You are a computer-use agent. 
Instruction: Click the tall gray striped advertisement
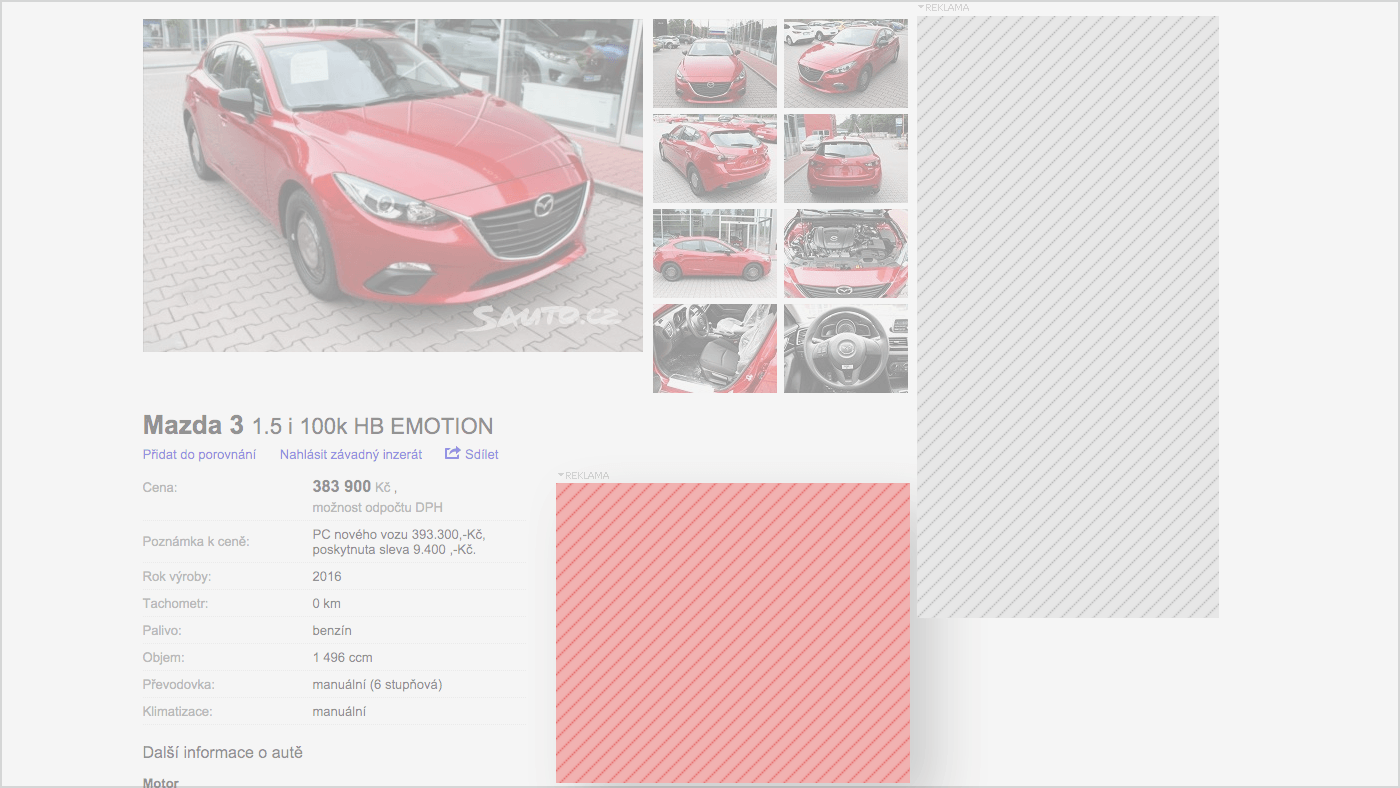point(1068,316)
